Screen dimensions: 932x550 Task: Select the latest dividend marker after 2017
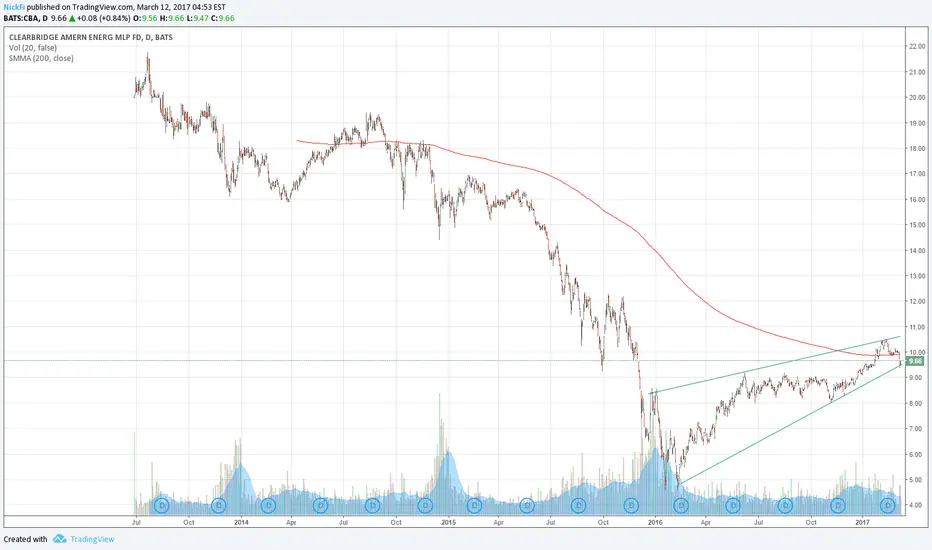[x=888, y=505]
